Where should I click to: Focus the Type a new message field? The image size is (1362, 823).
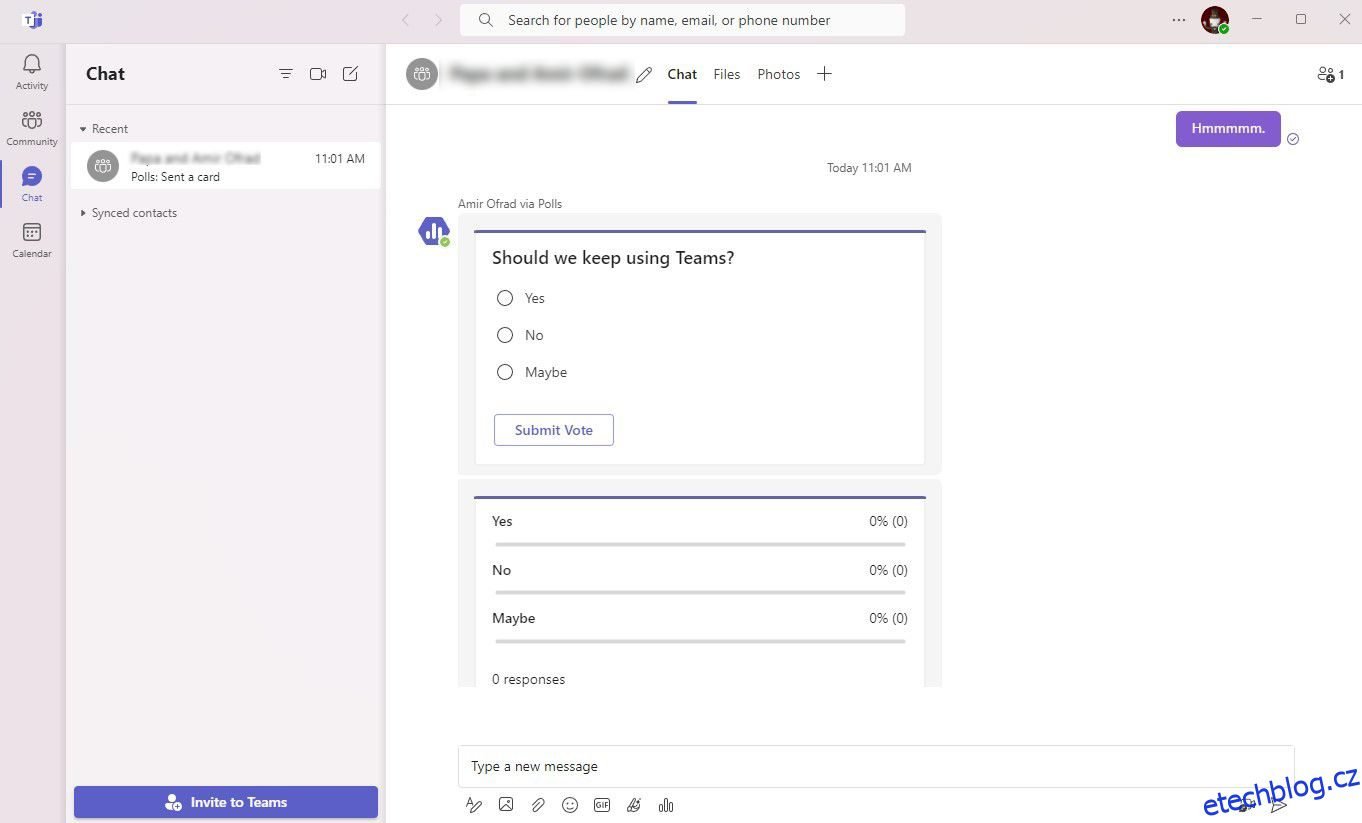(876, 767)
